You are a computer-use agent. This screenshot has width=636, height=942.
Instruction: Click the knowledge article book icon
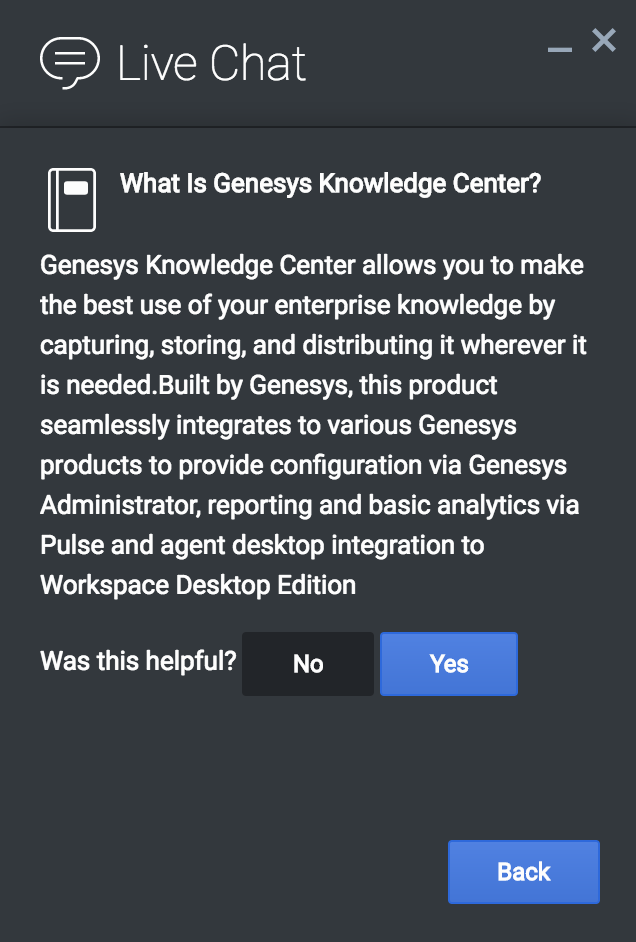[72, 200]
